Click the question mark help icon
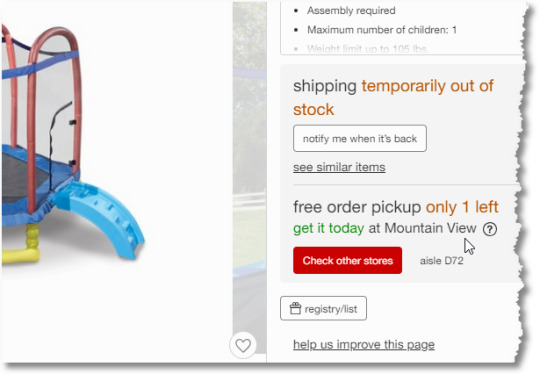540x374 pixels. pos(490,229)
